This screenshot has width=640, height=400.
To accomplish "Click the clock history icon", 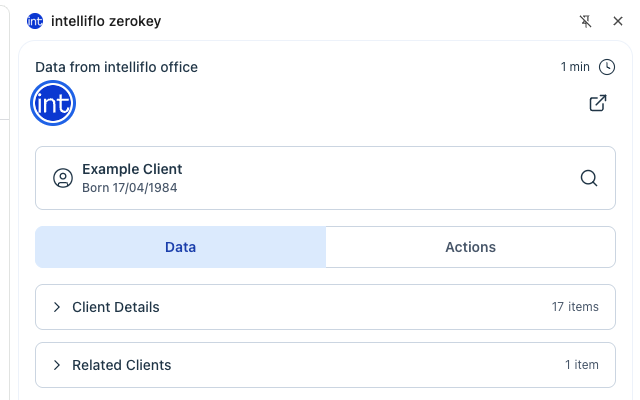I will [607, 67].
